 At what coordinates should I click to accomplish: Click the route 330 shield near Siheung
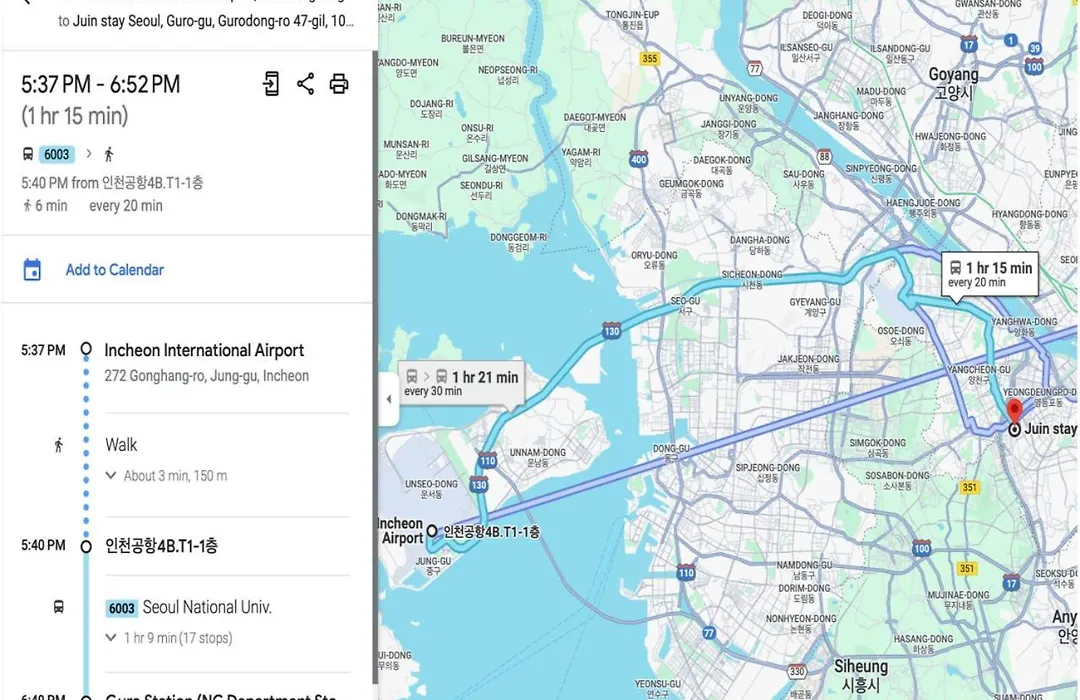coord(797,671)
